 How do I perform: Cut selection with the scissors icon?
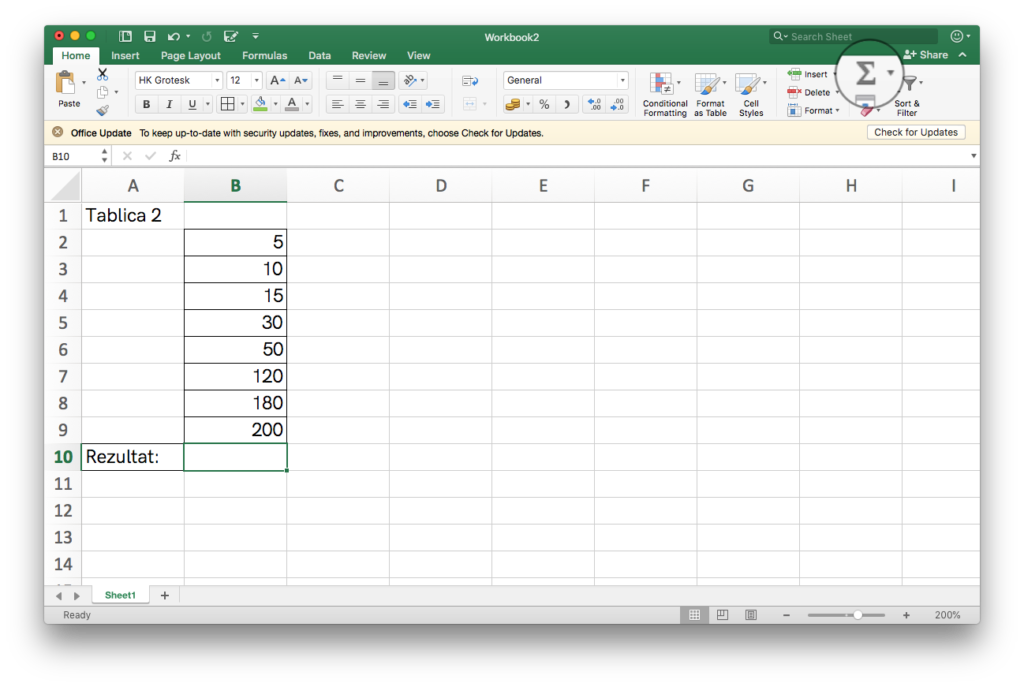point(102,75)
